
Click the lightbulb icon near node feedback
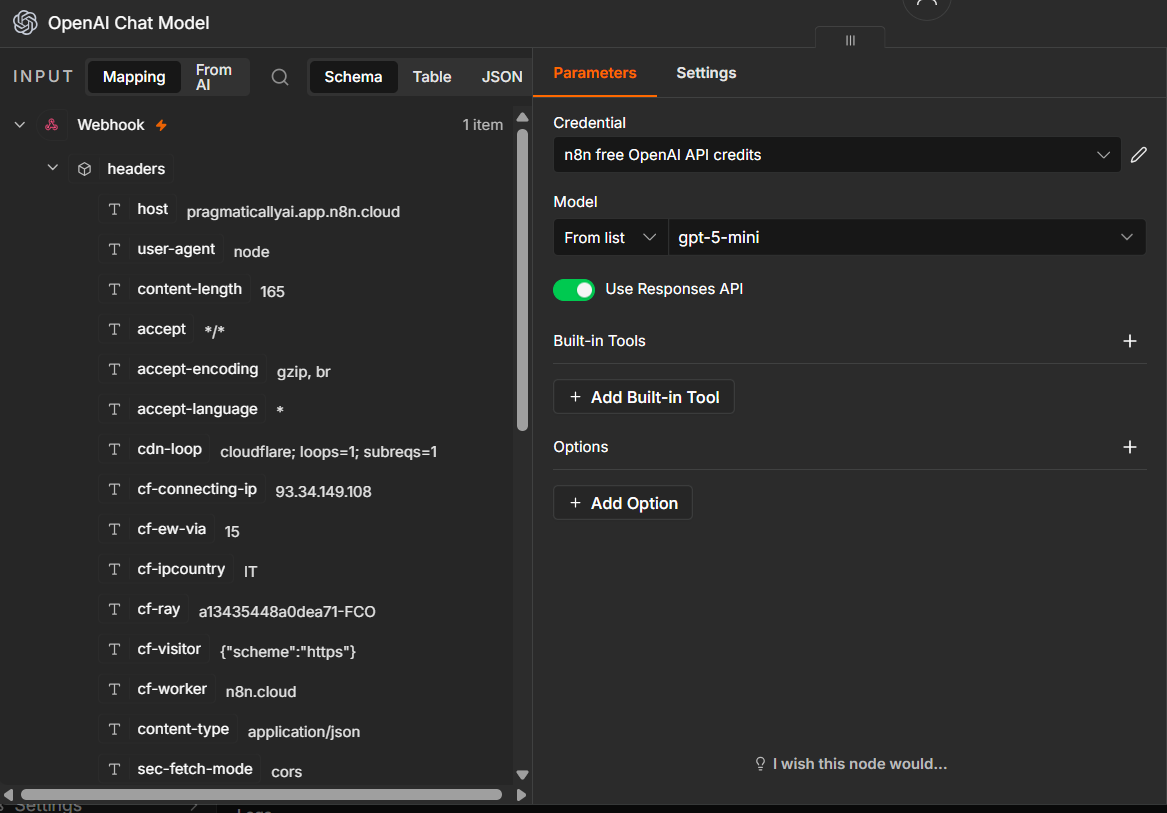(x=761, y=764)
